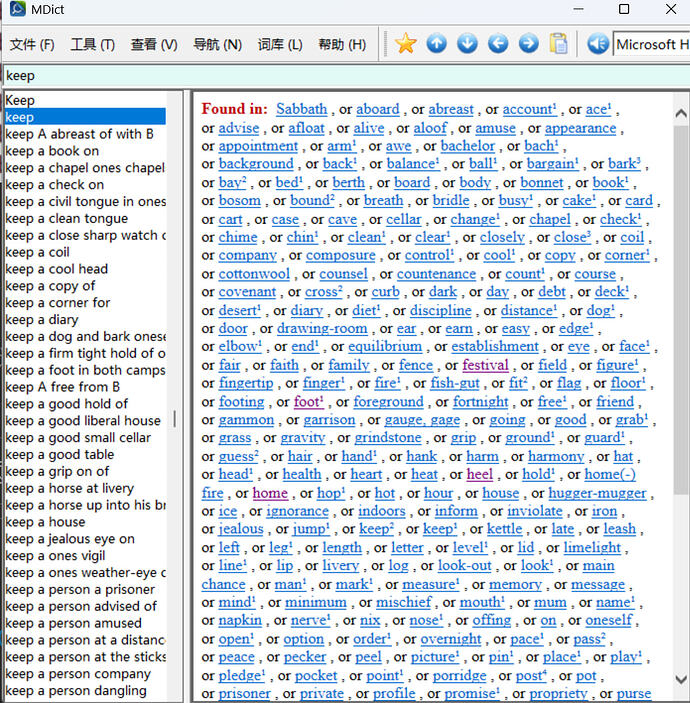The width and height of the screenshot is (690, 703).
Task: Follow the visited festival link
Action: (x=486, y=365)
